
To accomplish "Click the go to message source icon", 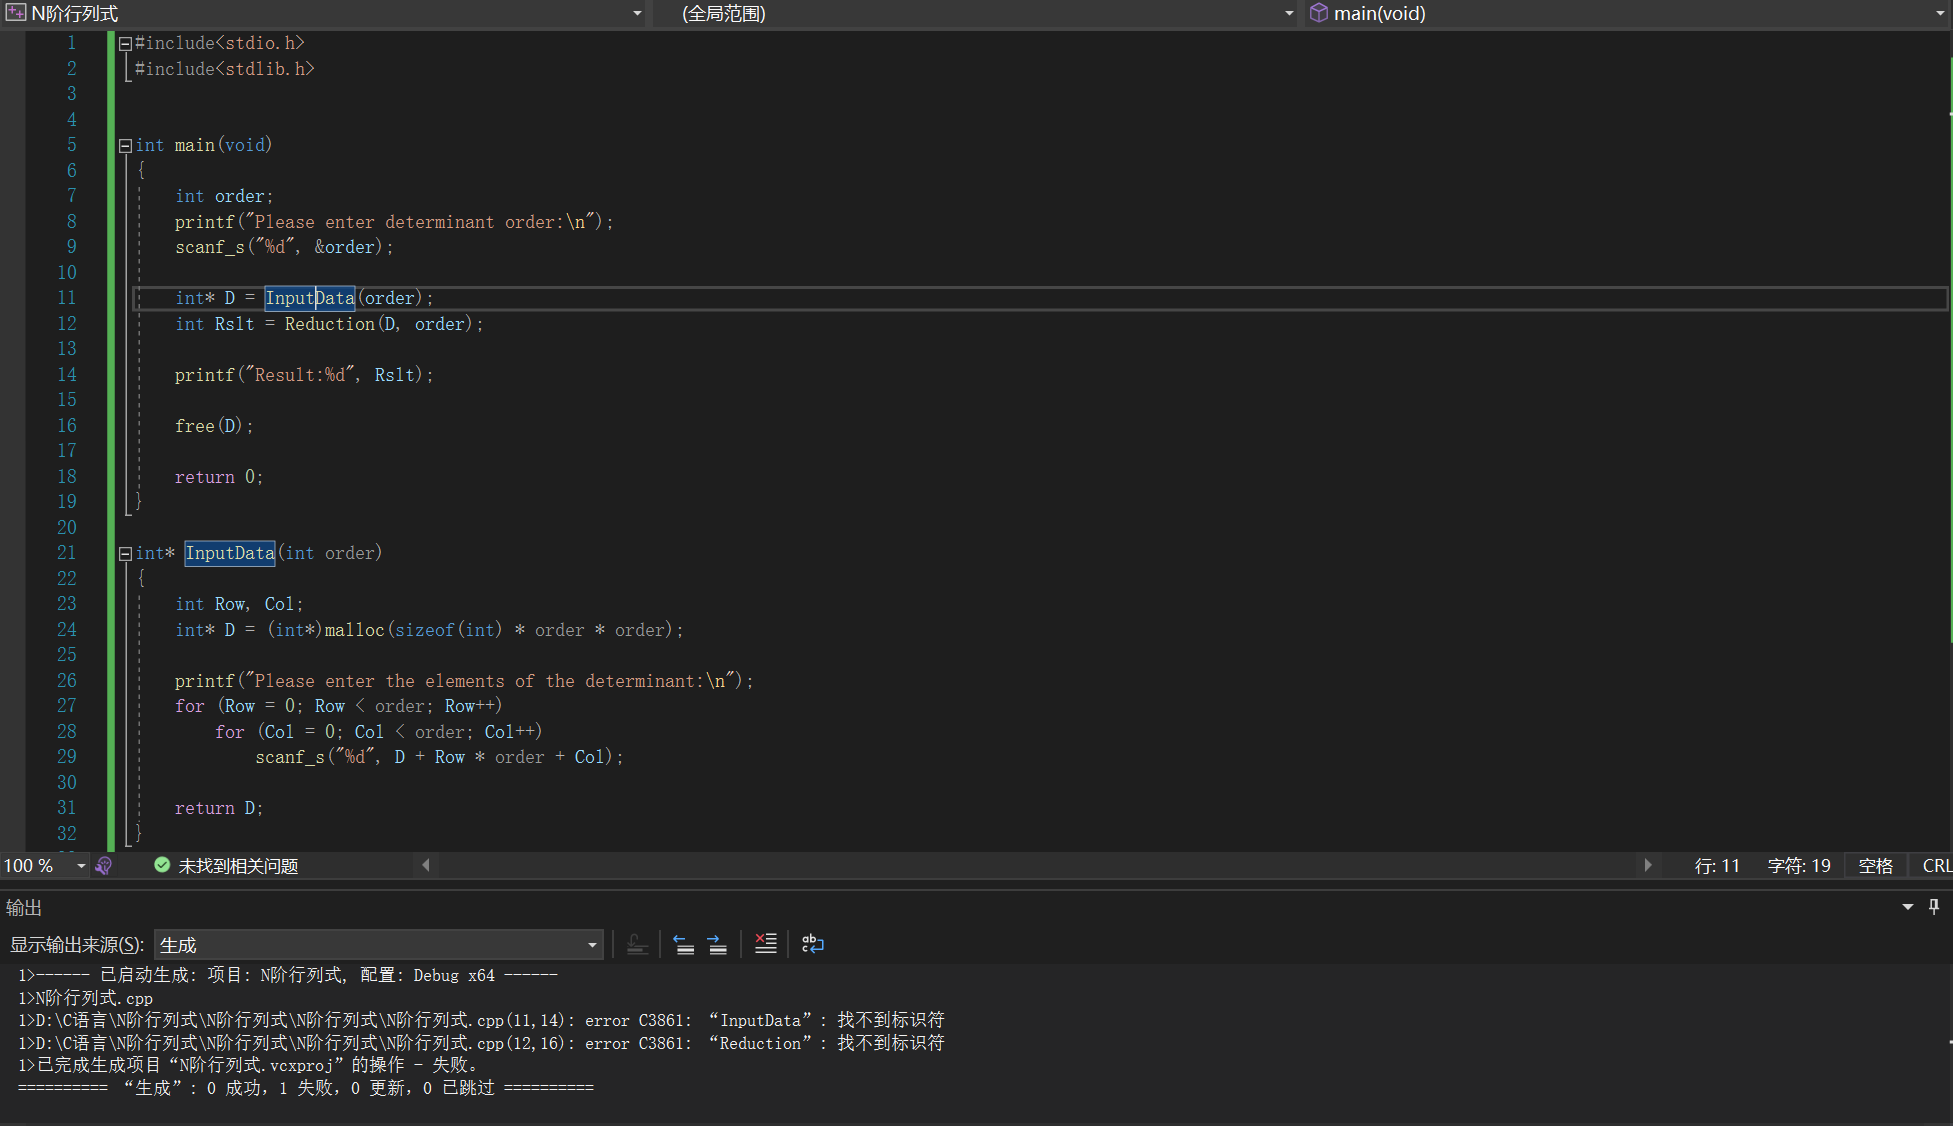I will (x=637, y=944).
